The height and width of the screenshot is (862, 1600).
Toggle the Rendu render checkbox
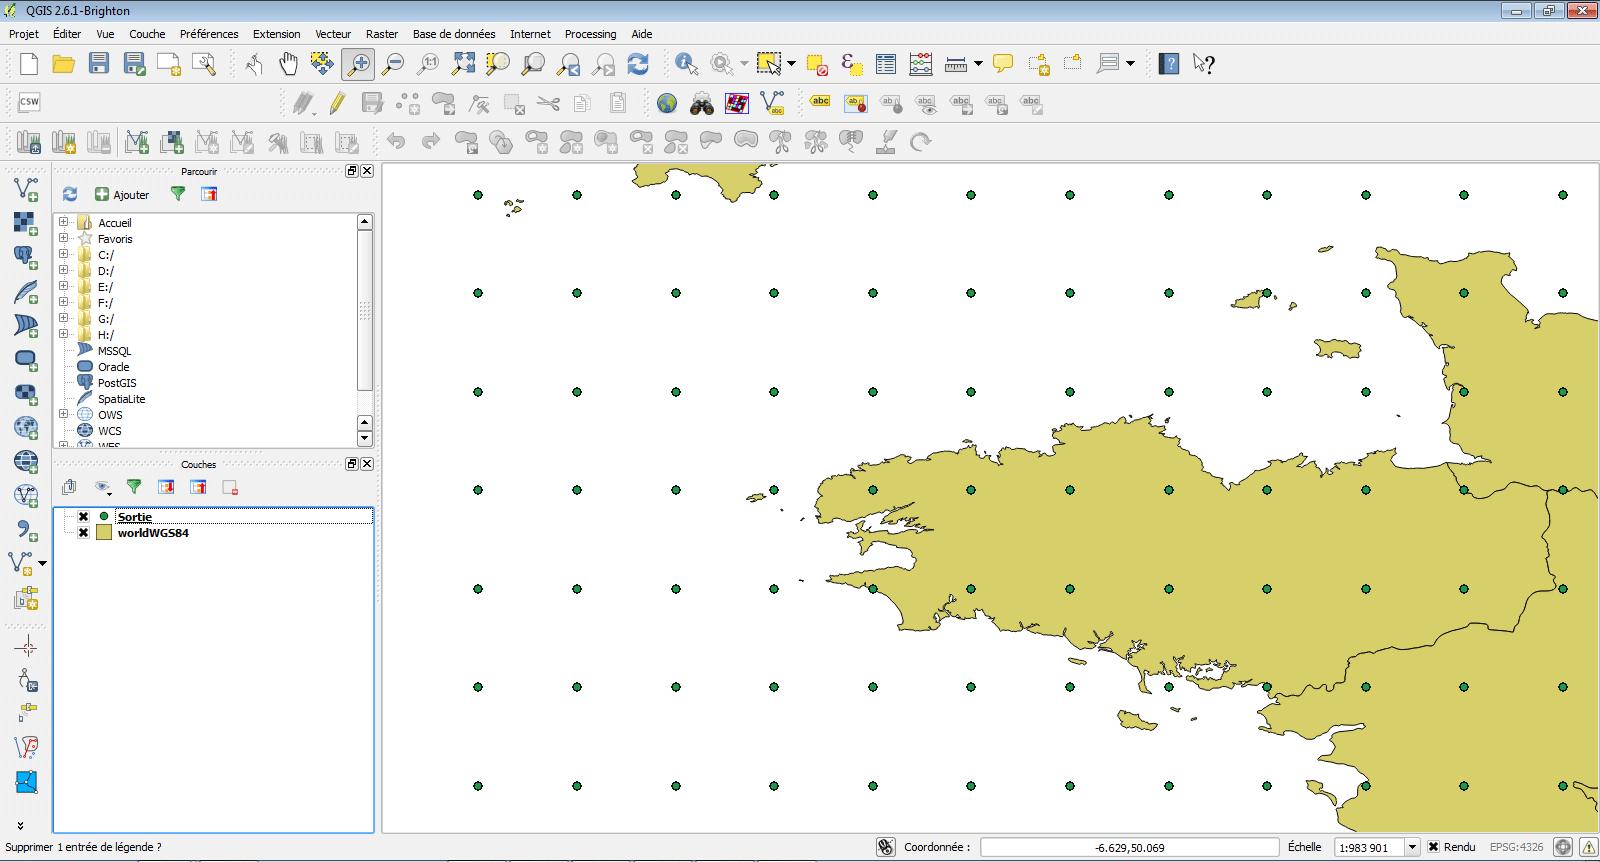click(x=1433, y=847)
